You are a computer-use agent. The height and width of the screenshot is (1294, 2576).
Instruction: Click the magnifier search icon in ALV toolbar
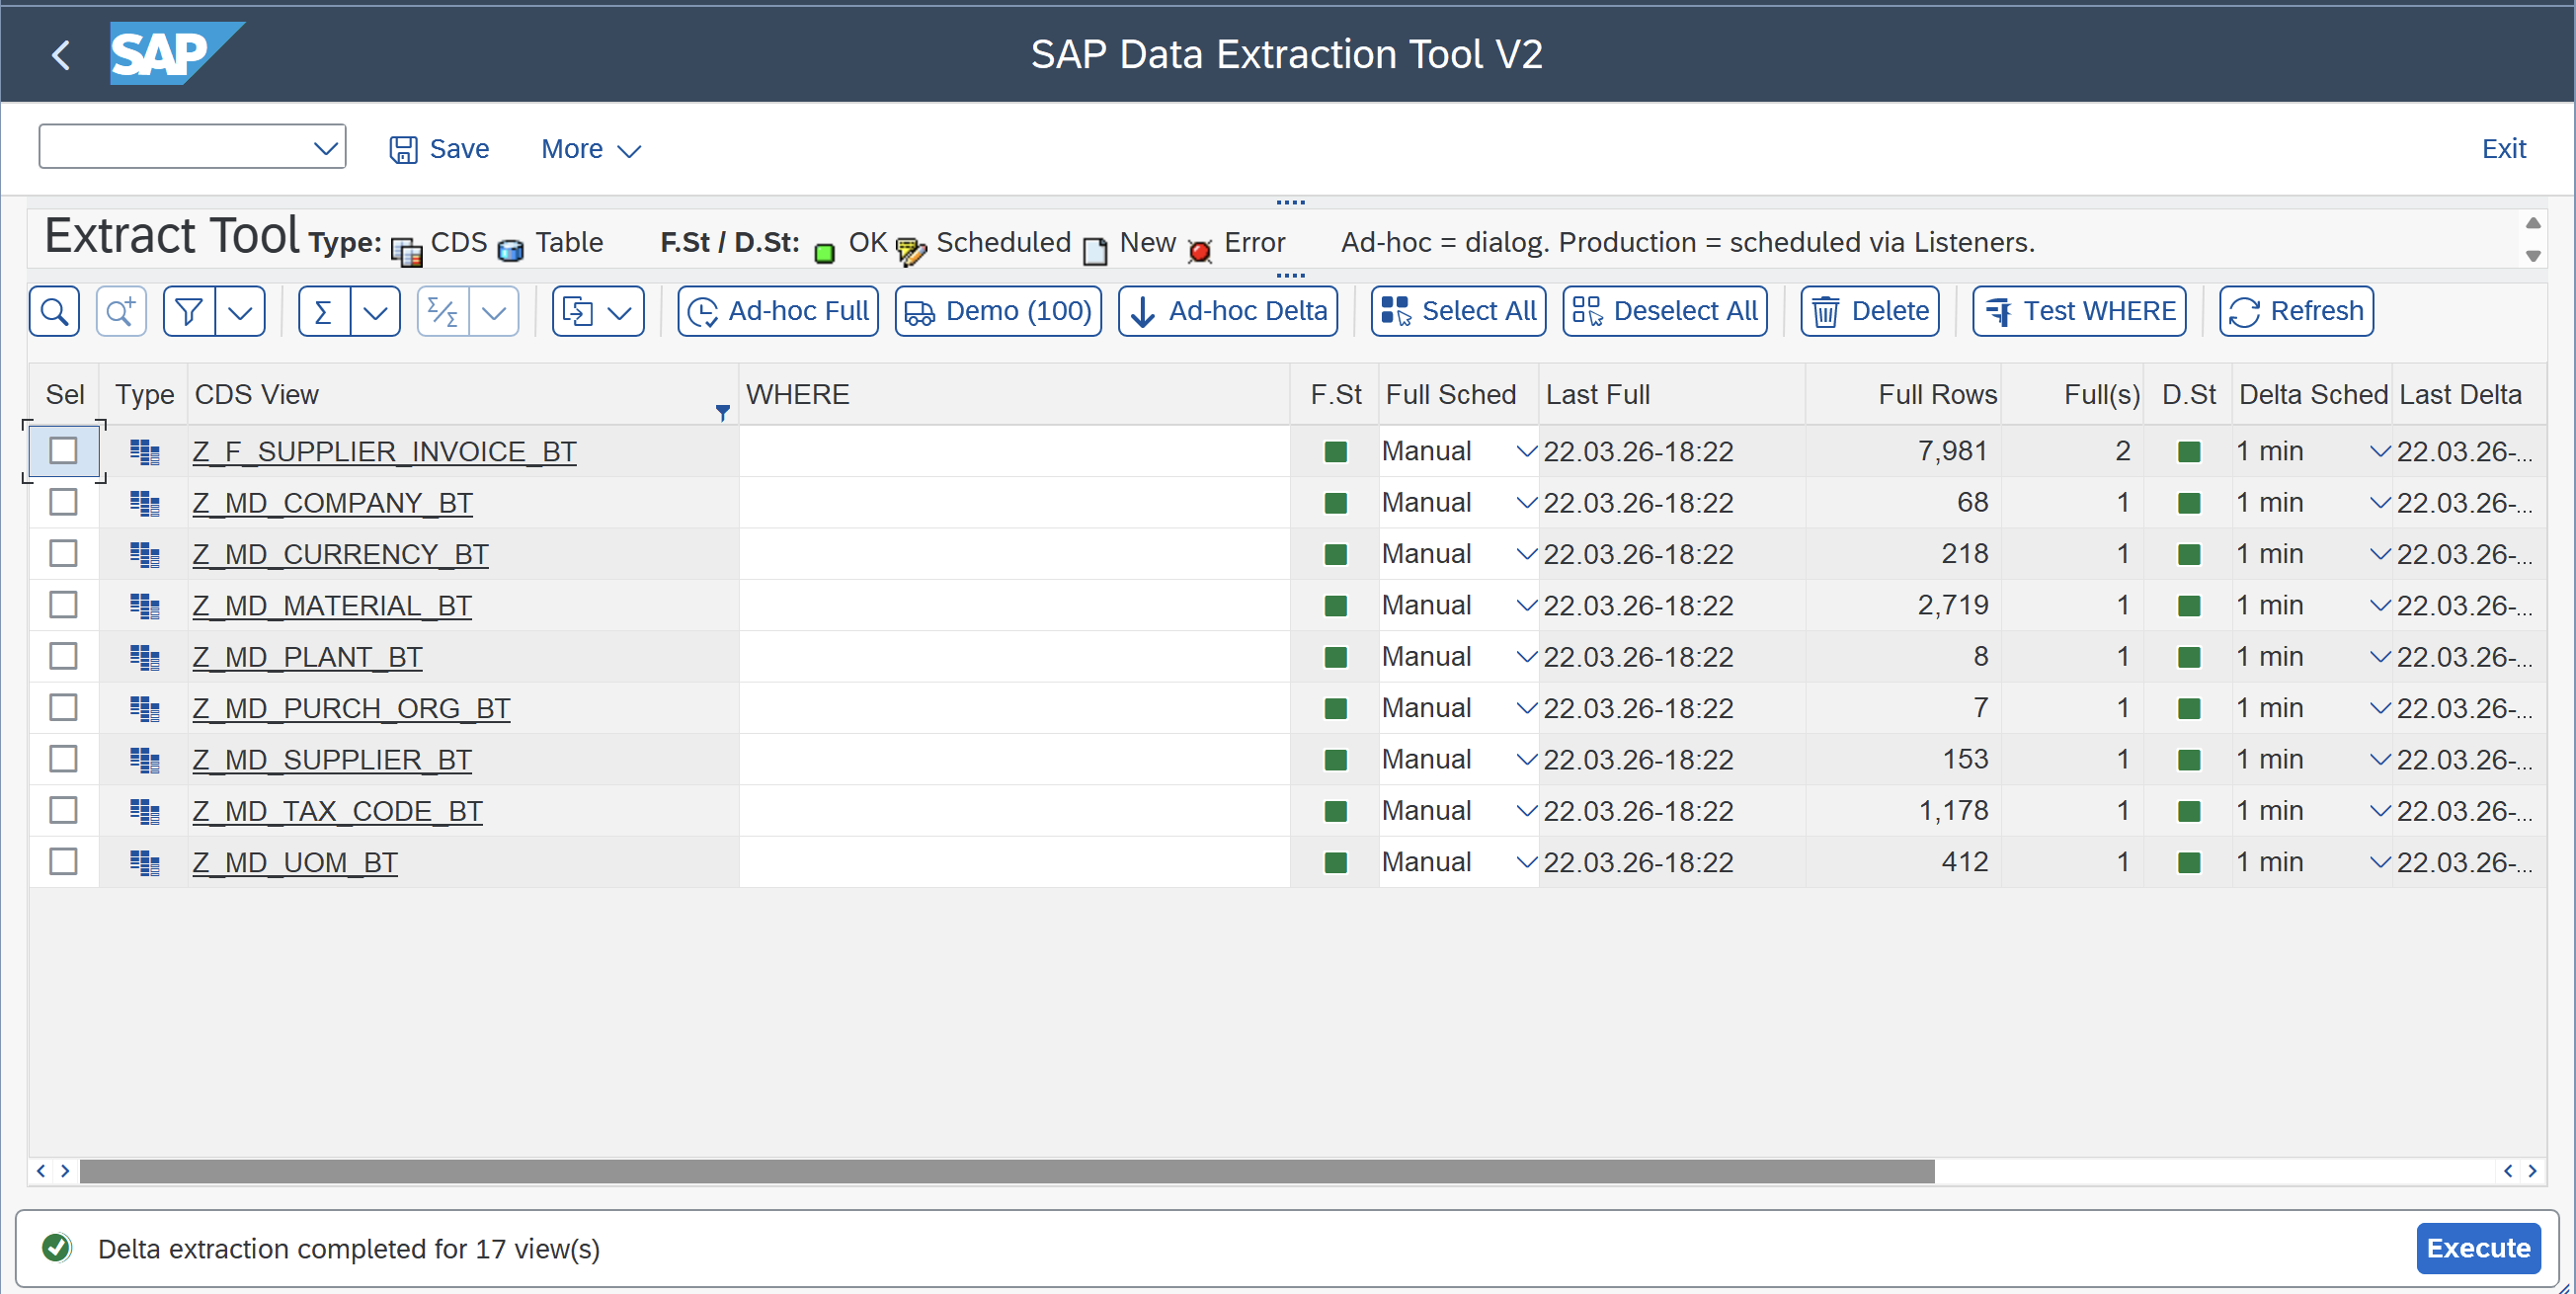click(54, 311)
